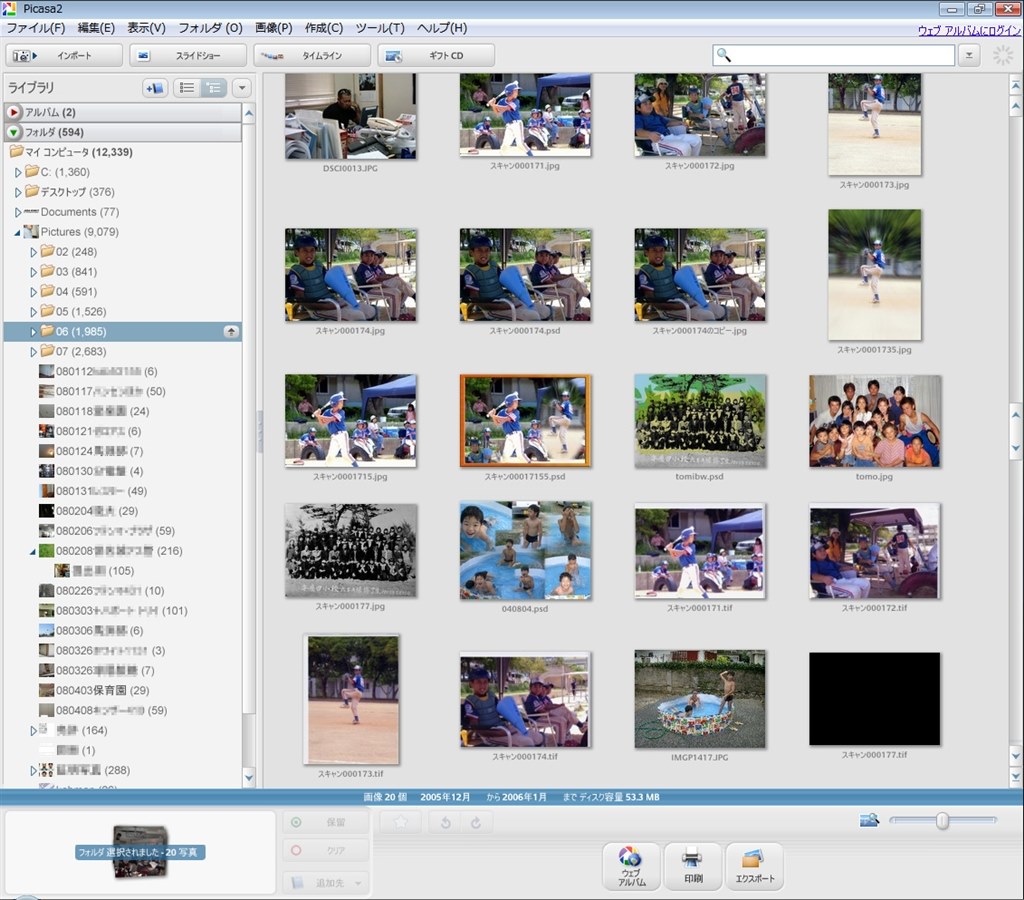Open the Timeline view
Image resolution: width=1024 pixels, height=900 pixels.
[x=310, y=55]
